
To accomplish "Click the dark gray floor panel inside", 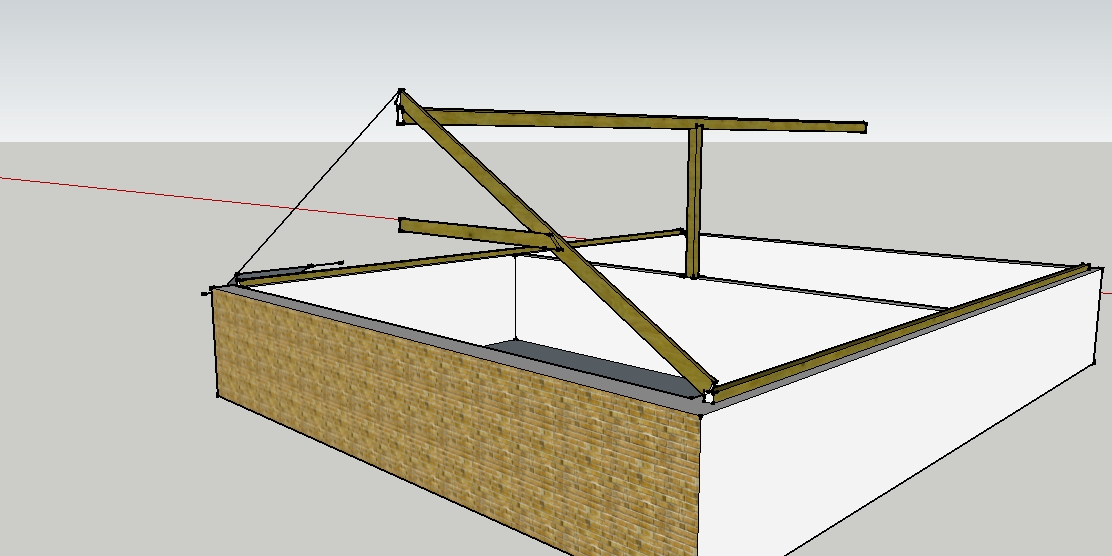I will click(592, 366).
